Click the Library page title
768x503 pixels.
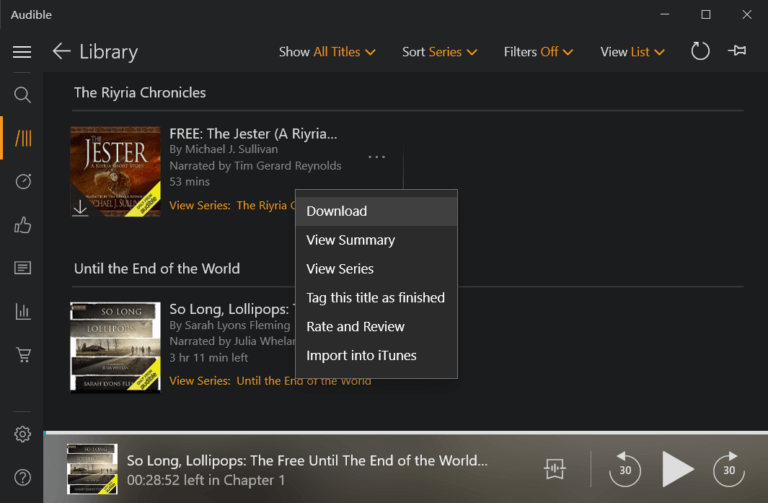tap(109, 51)
